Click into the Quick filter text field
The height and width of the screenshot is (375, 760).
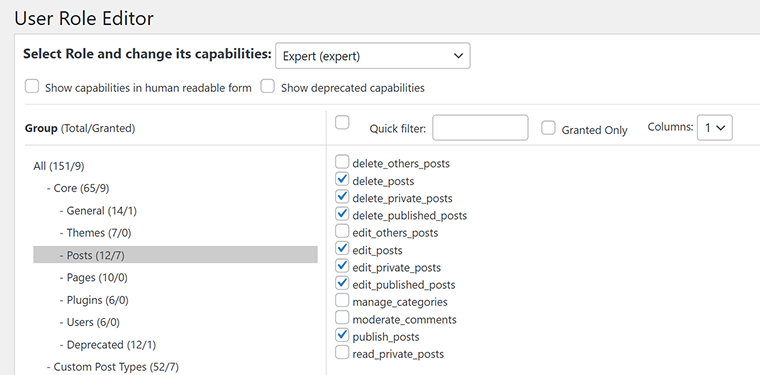coord(480,128)
